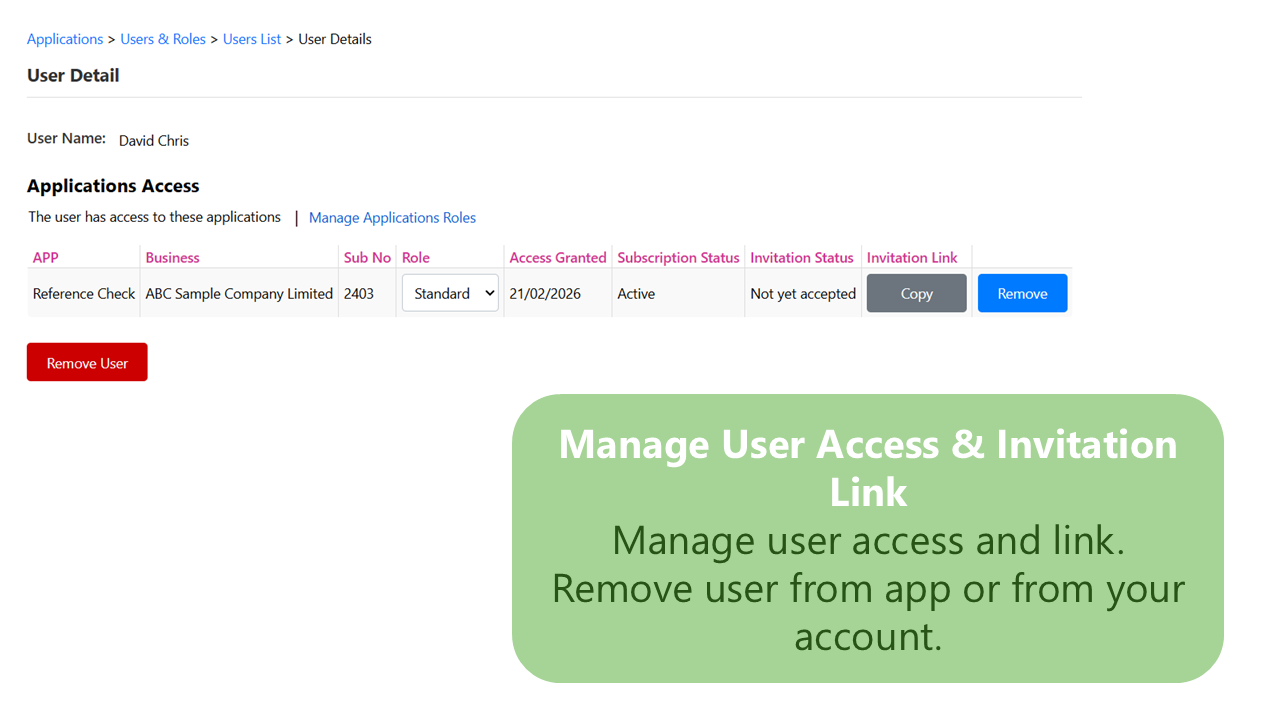This screenshot has width=1280, height=720.
Task: Select the user name David Chris
Action: point(153,140)
